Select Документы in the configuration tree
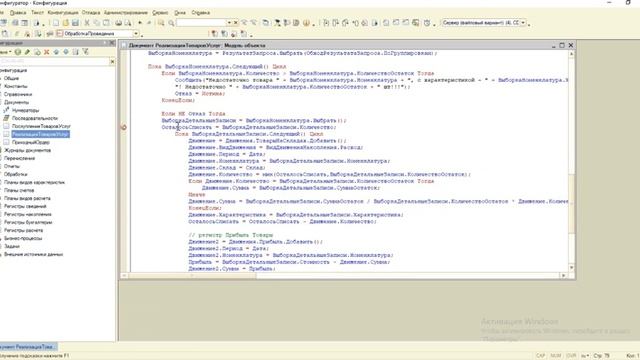 pyautogui.click(x=17, y=102)
